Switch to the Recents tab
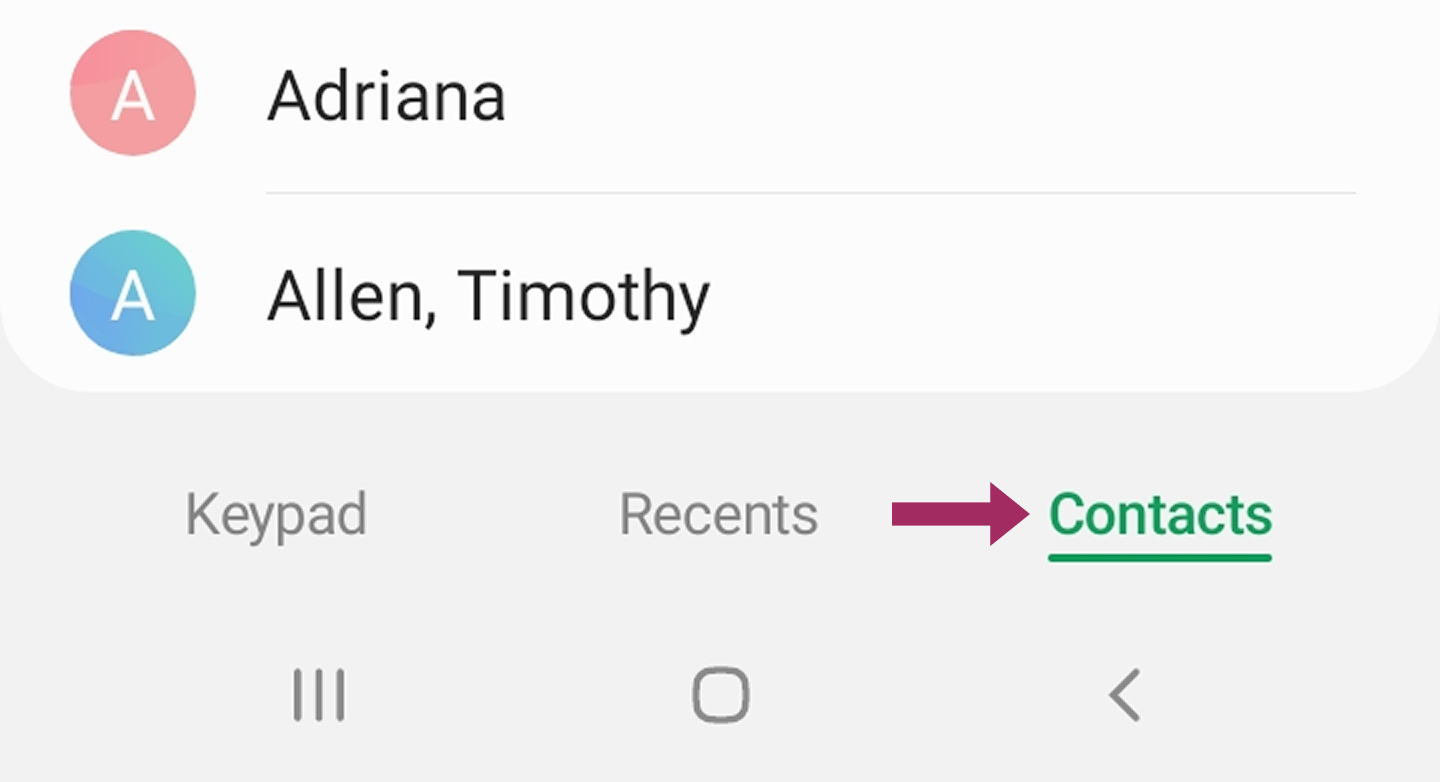 718,515
